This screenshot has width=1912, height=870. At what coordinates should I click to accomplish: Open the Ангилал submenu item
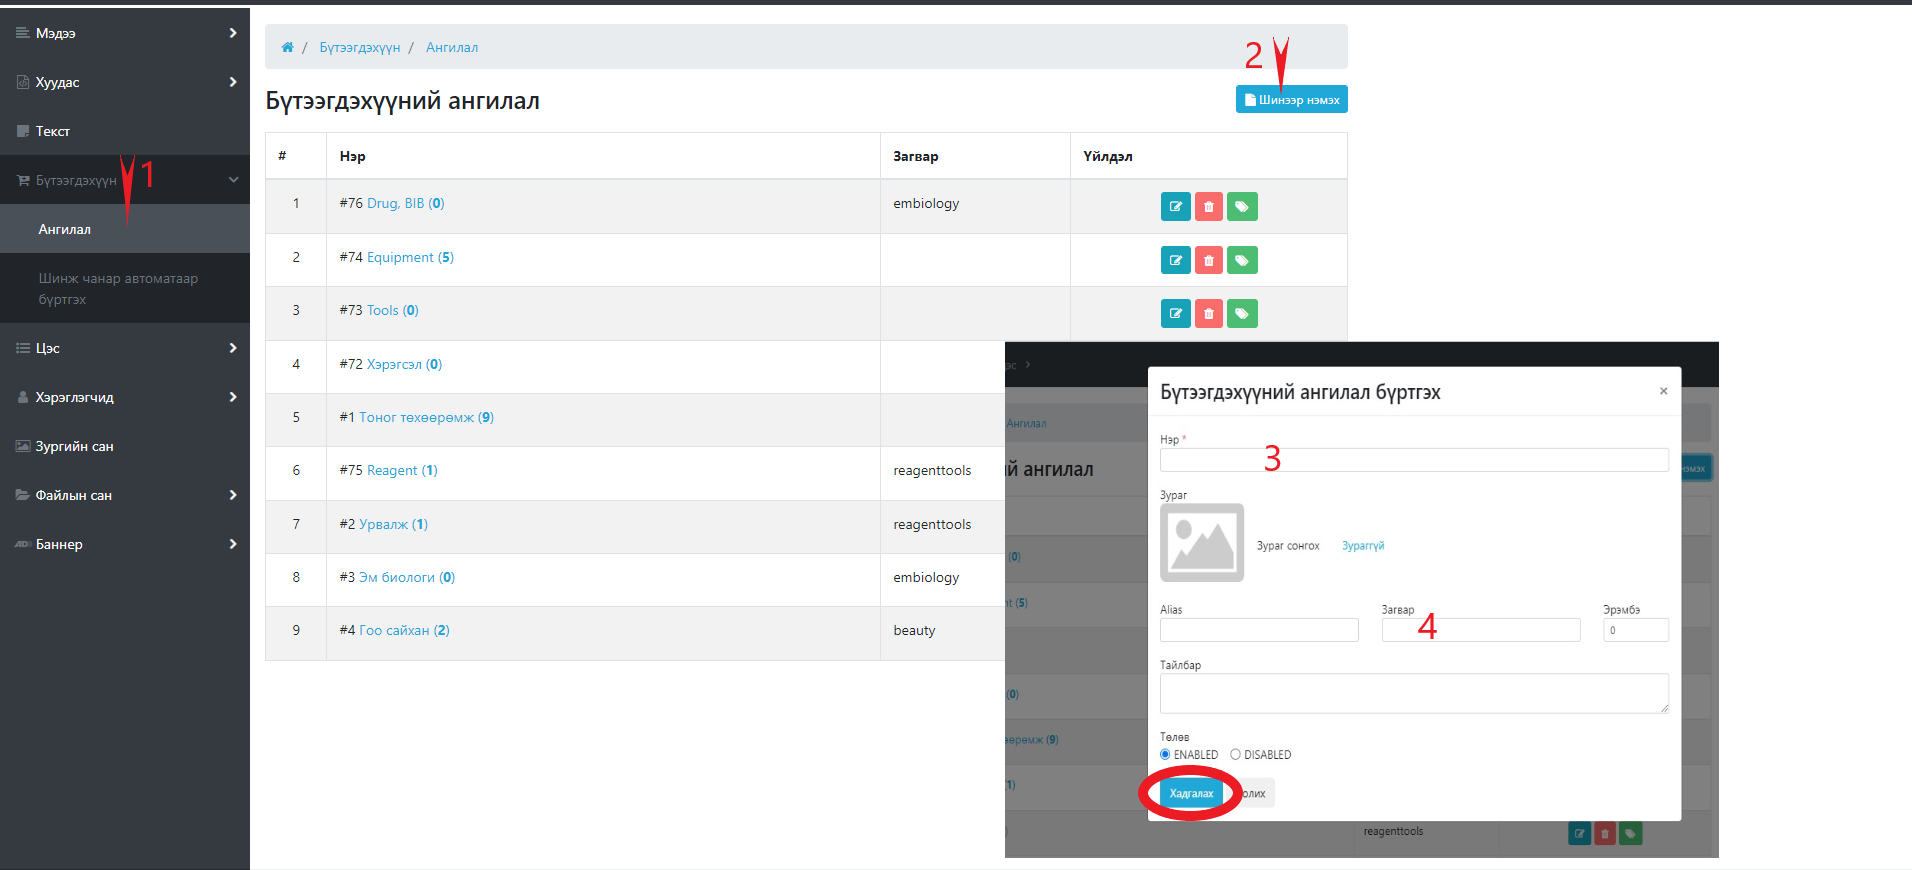[65, 229]
